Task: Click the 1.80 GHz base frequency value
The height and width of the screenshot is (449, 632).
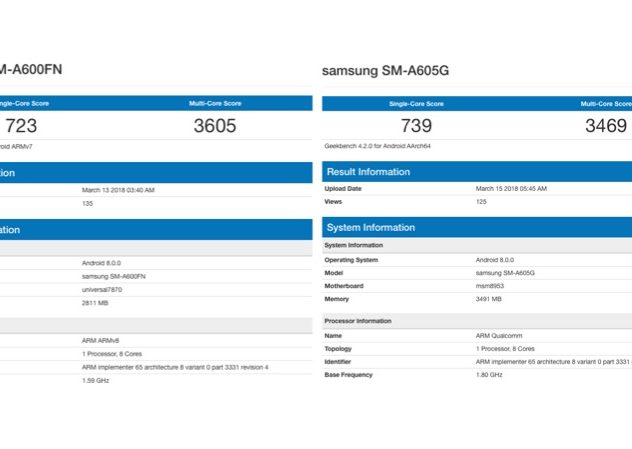Action: coord(488,375)
